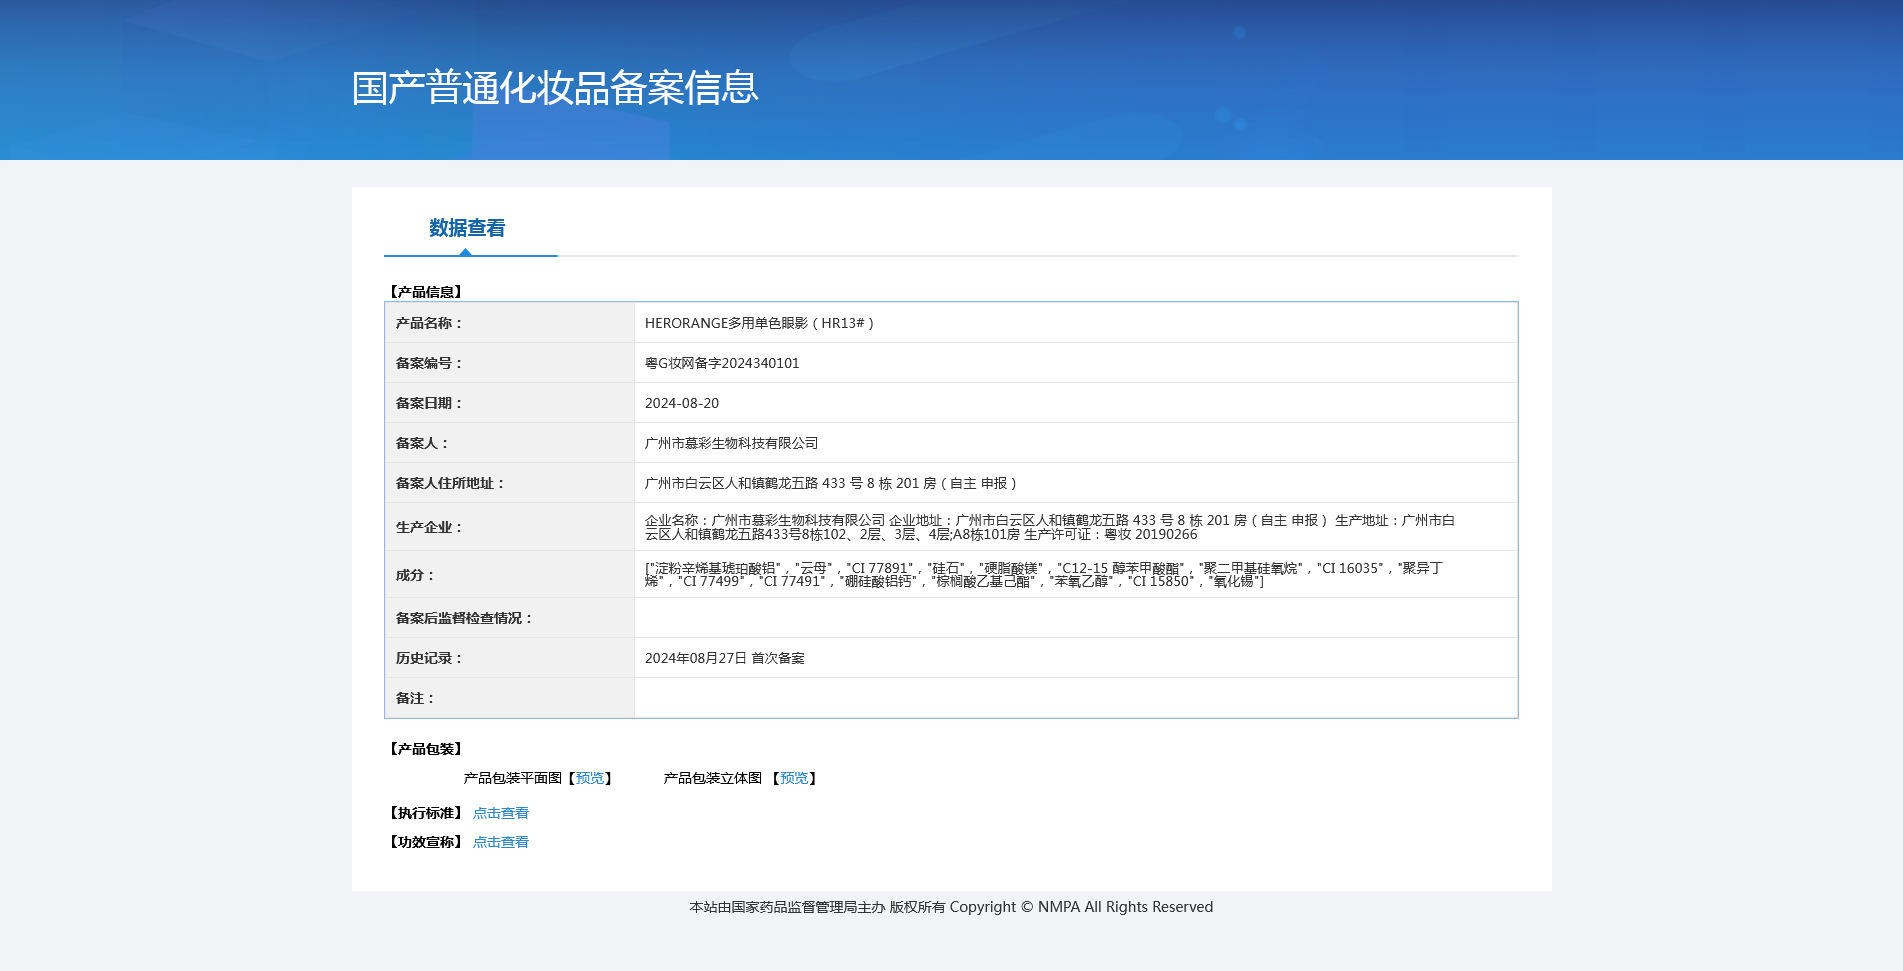Click the NMPA copyright footer text
The image size is (1903, 971).
pos(951,907)
